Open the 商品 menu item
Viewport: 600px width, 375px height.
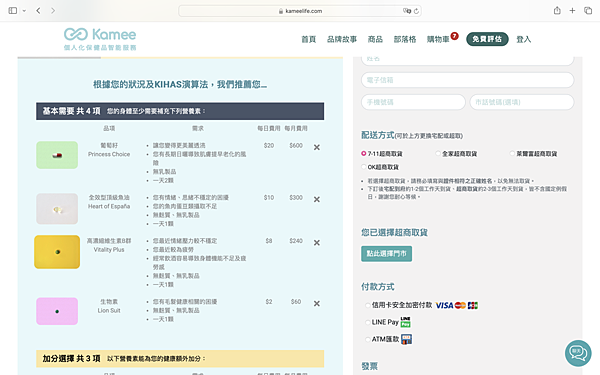(x=375, y=39)
